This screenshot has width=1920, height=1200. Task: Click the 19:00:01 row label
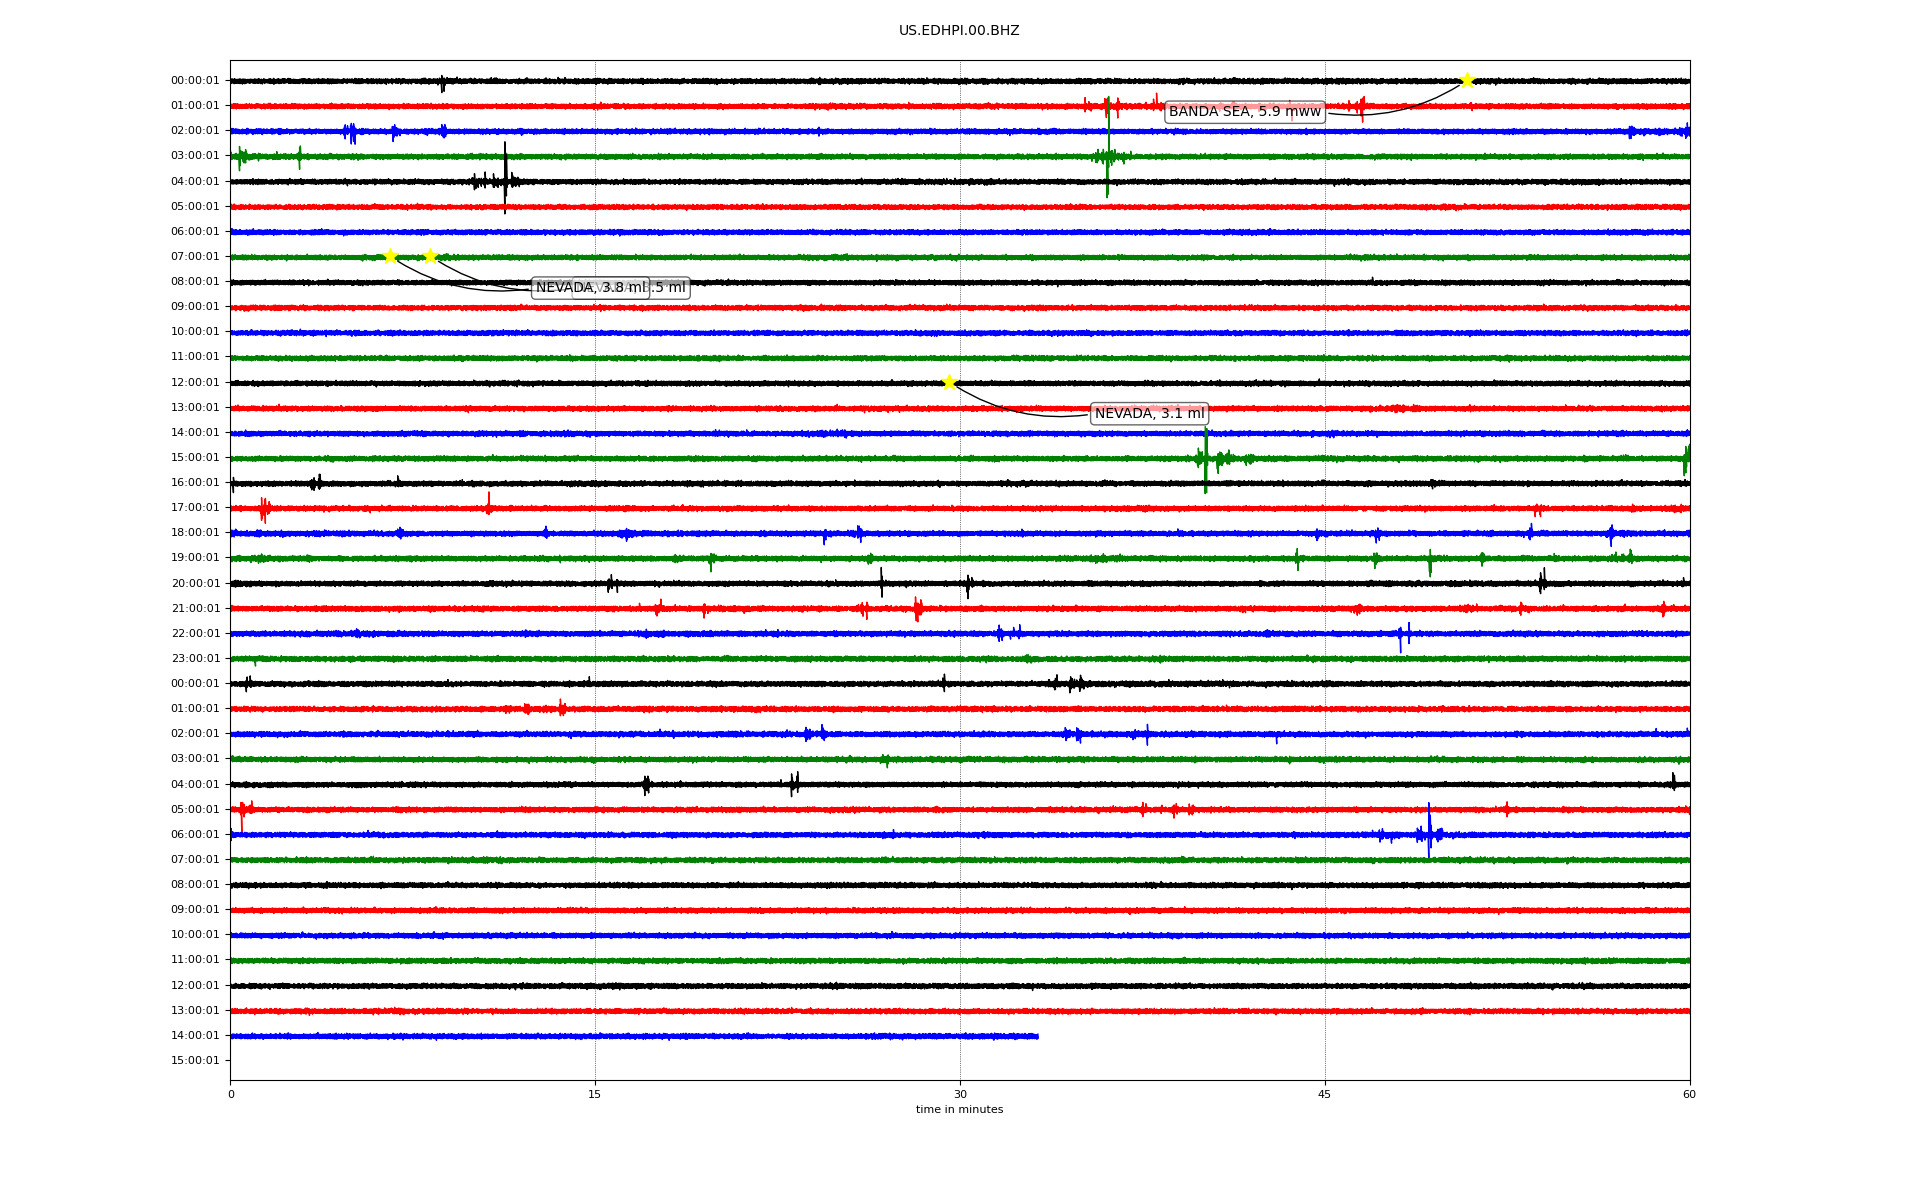195,558
